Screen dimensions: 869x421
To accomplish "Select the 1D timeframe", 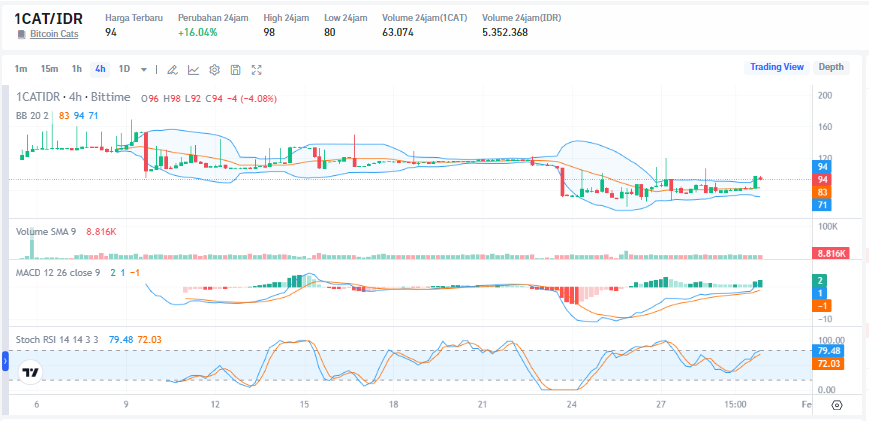I will coord(125,69).
